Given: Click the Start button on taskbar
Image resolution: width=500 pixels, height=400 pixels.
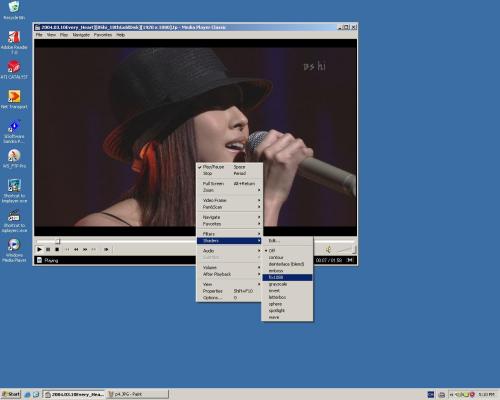Looking at the screenshot, I should coord(11,394).
